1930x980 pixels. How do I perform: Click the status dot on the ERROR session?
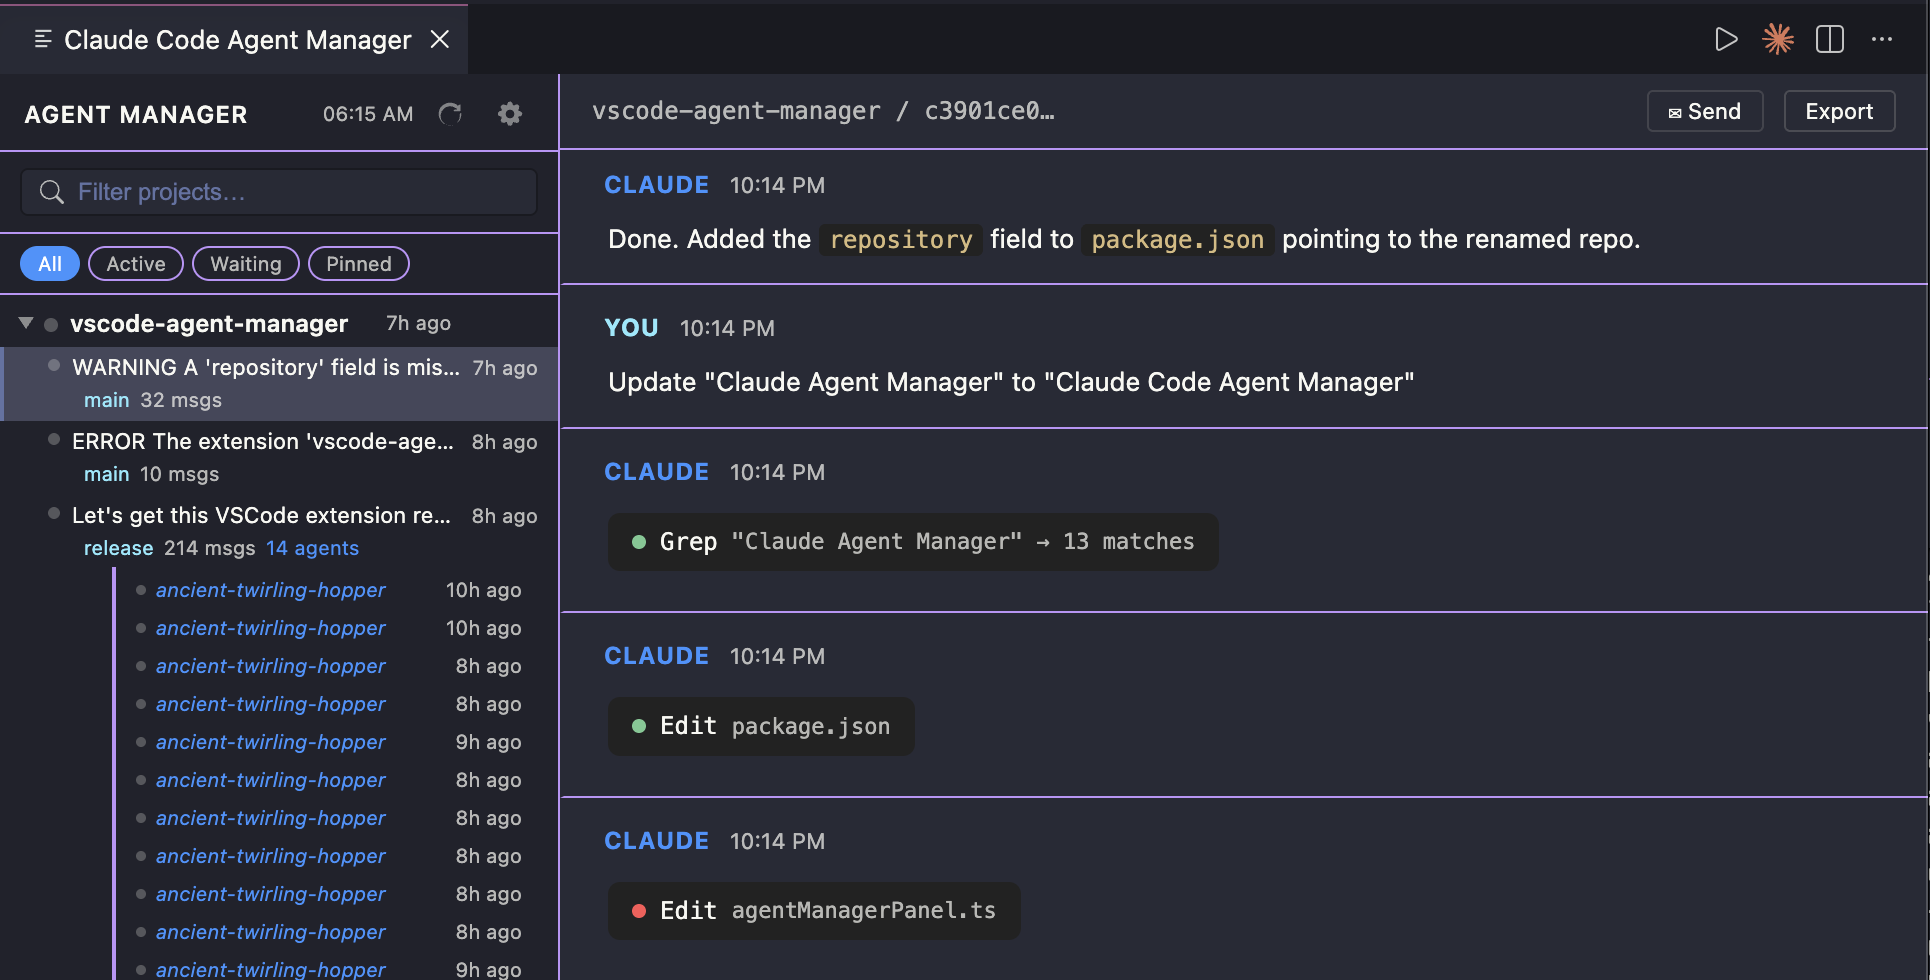(54, 439)
